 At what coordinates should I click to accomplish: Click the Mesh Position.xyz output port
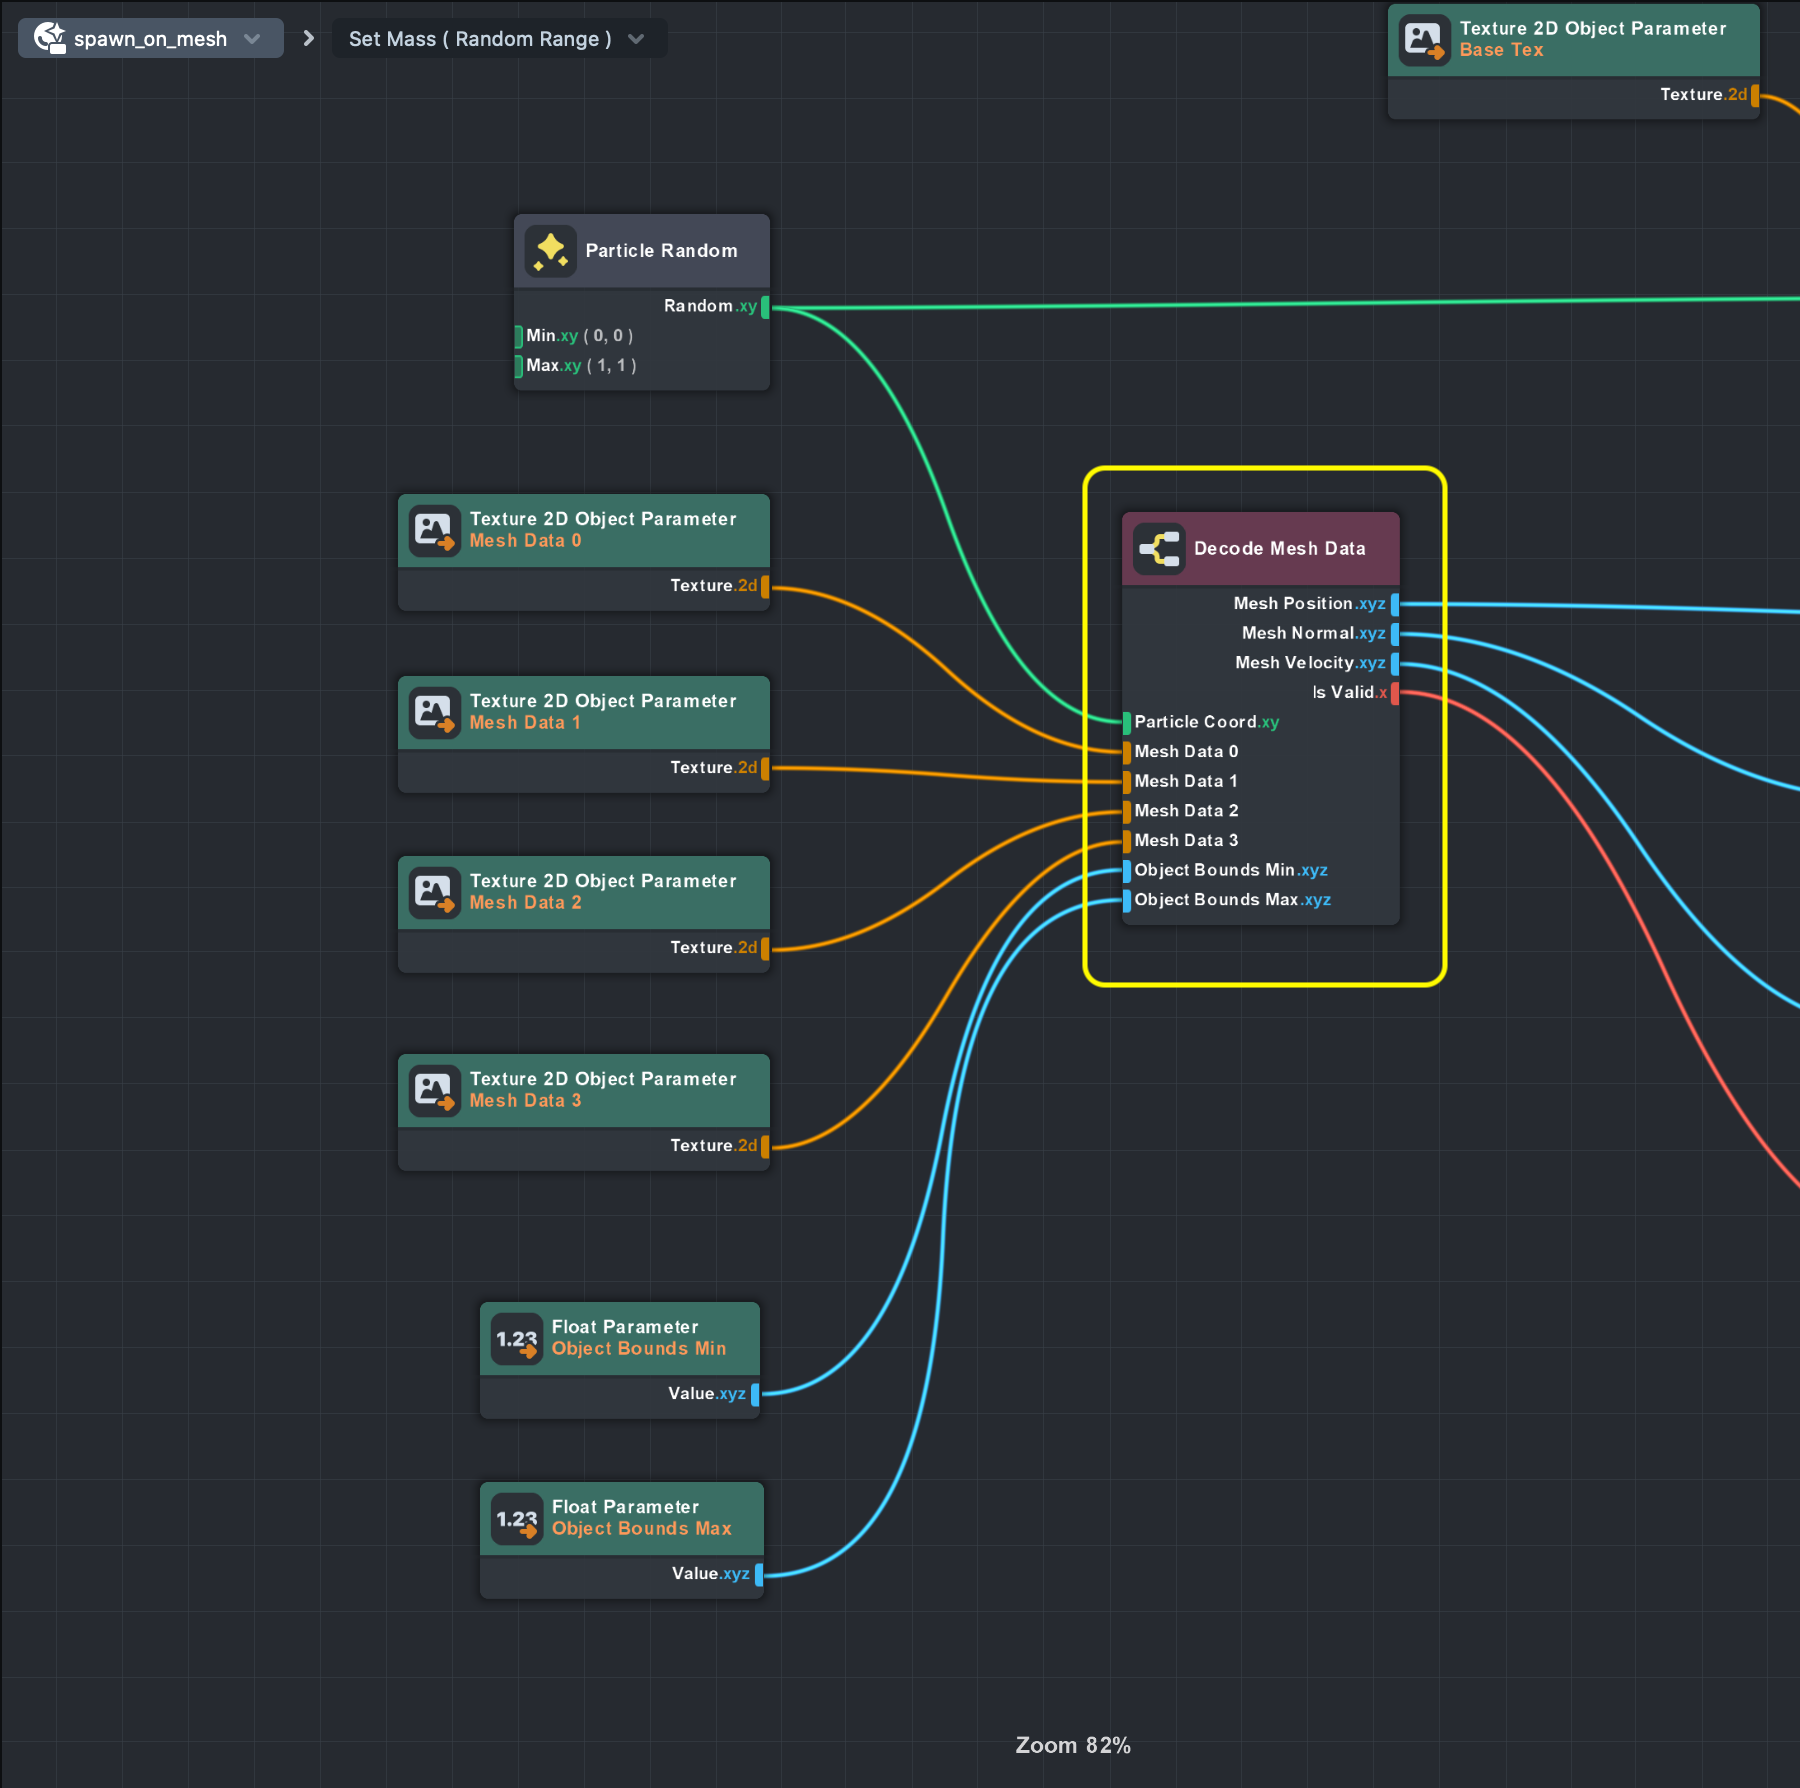(1394, 604)
